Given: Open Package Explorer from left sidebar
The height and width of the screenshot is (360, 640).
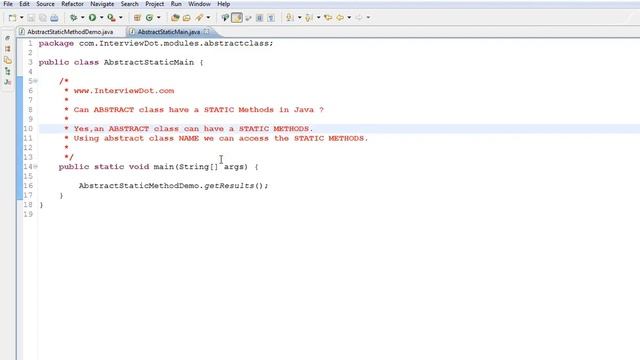Looking at the screenshot, I should (7, 49).
